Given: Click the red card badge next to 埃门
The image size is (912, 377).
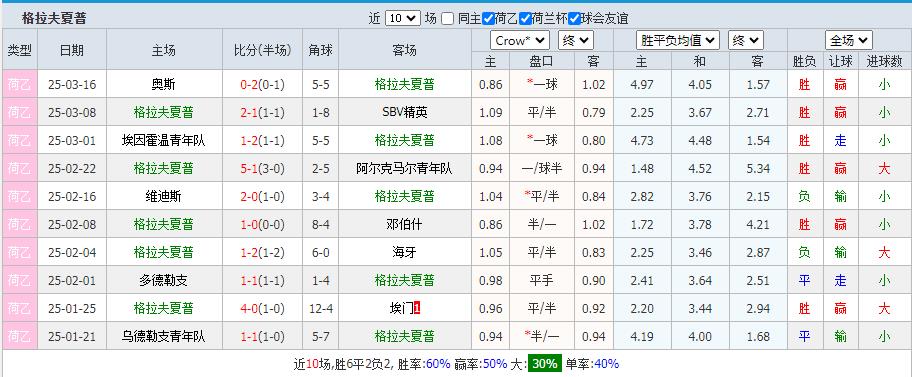Looking at the screenshot, I should [x=417, y=308].
